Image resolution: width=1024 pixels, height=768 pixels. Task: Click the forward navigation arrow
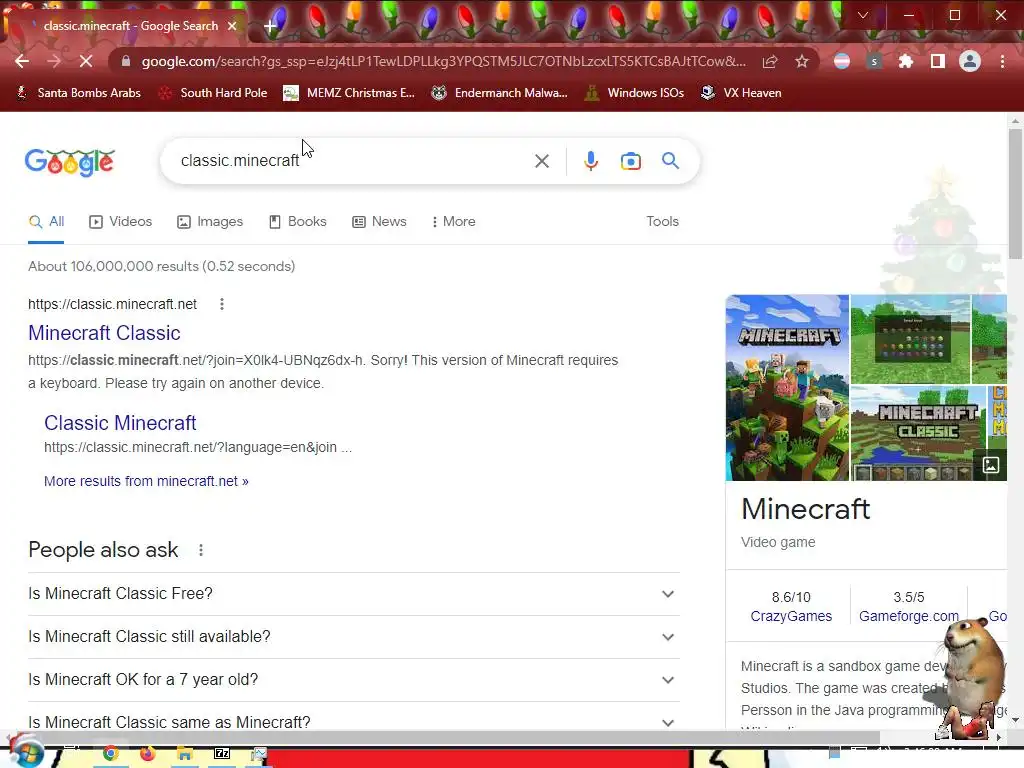54,61
